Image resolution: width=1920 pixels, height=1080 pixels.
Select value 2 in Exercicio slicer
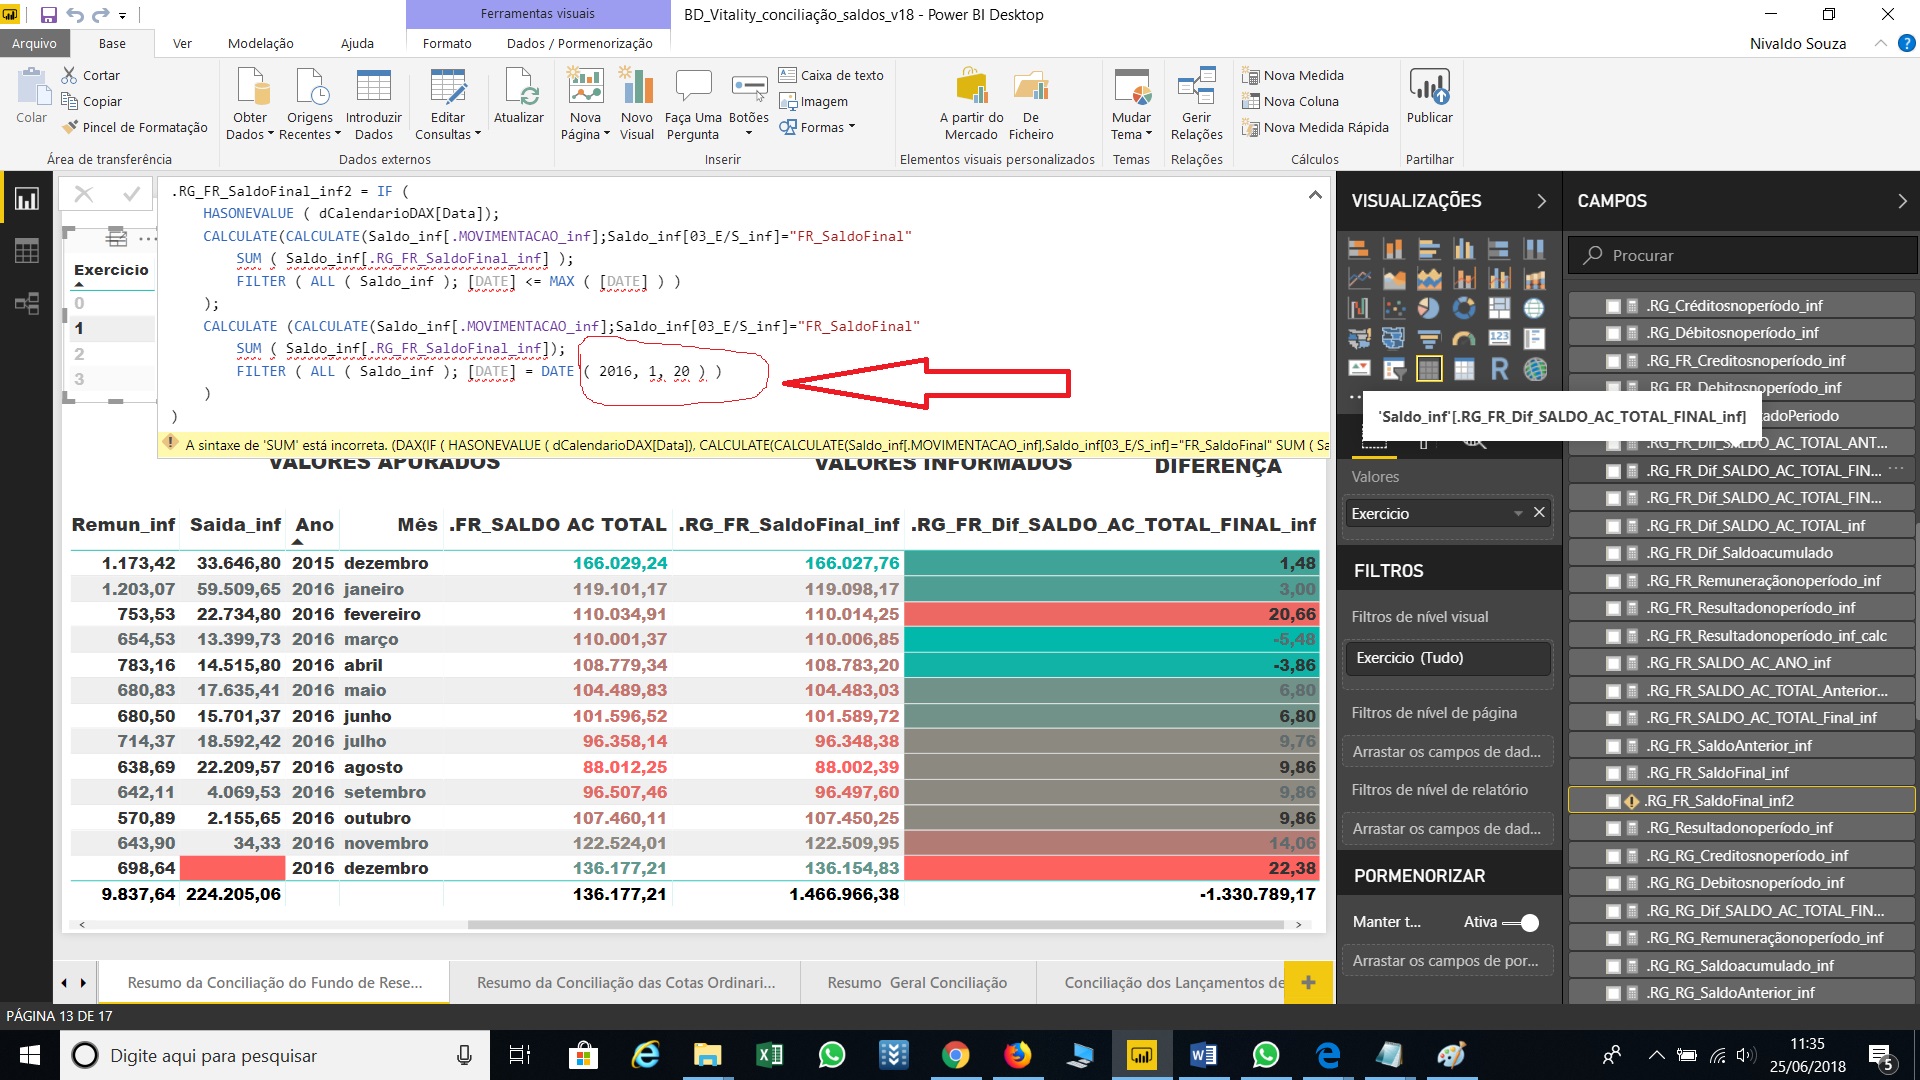coord(79,354)
